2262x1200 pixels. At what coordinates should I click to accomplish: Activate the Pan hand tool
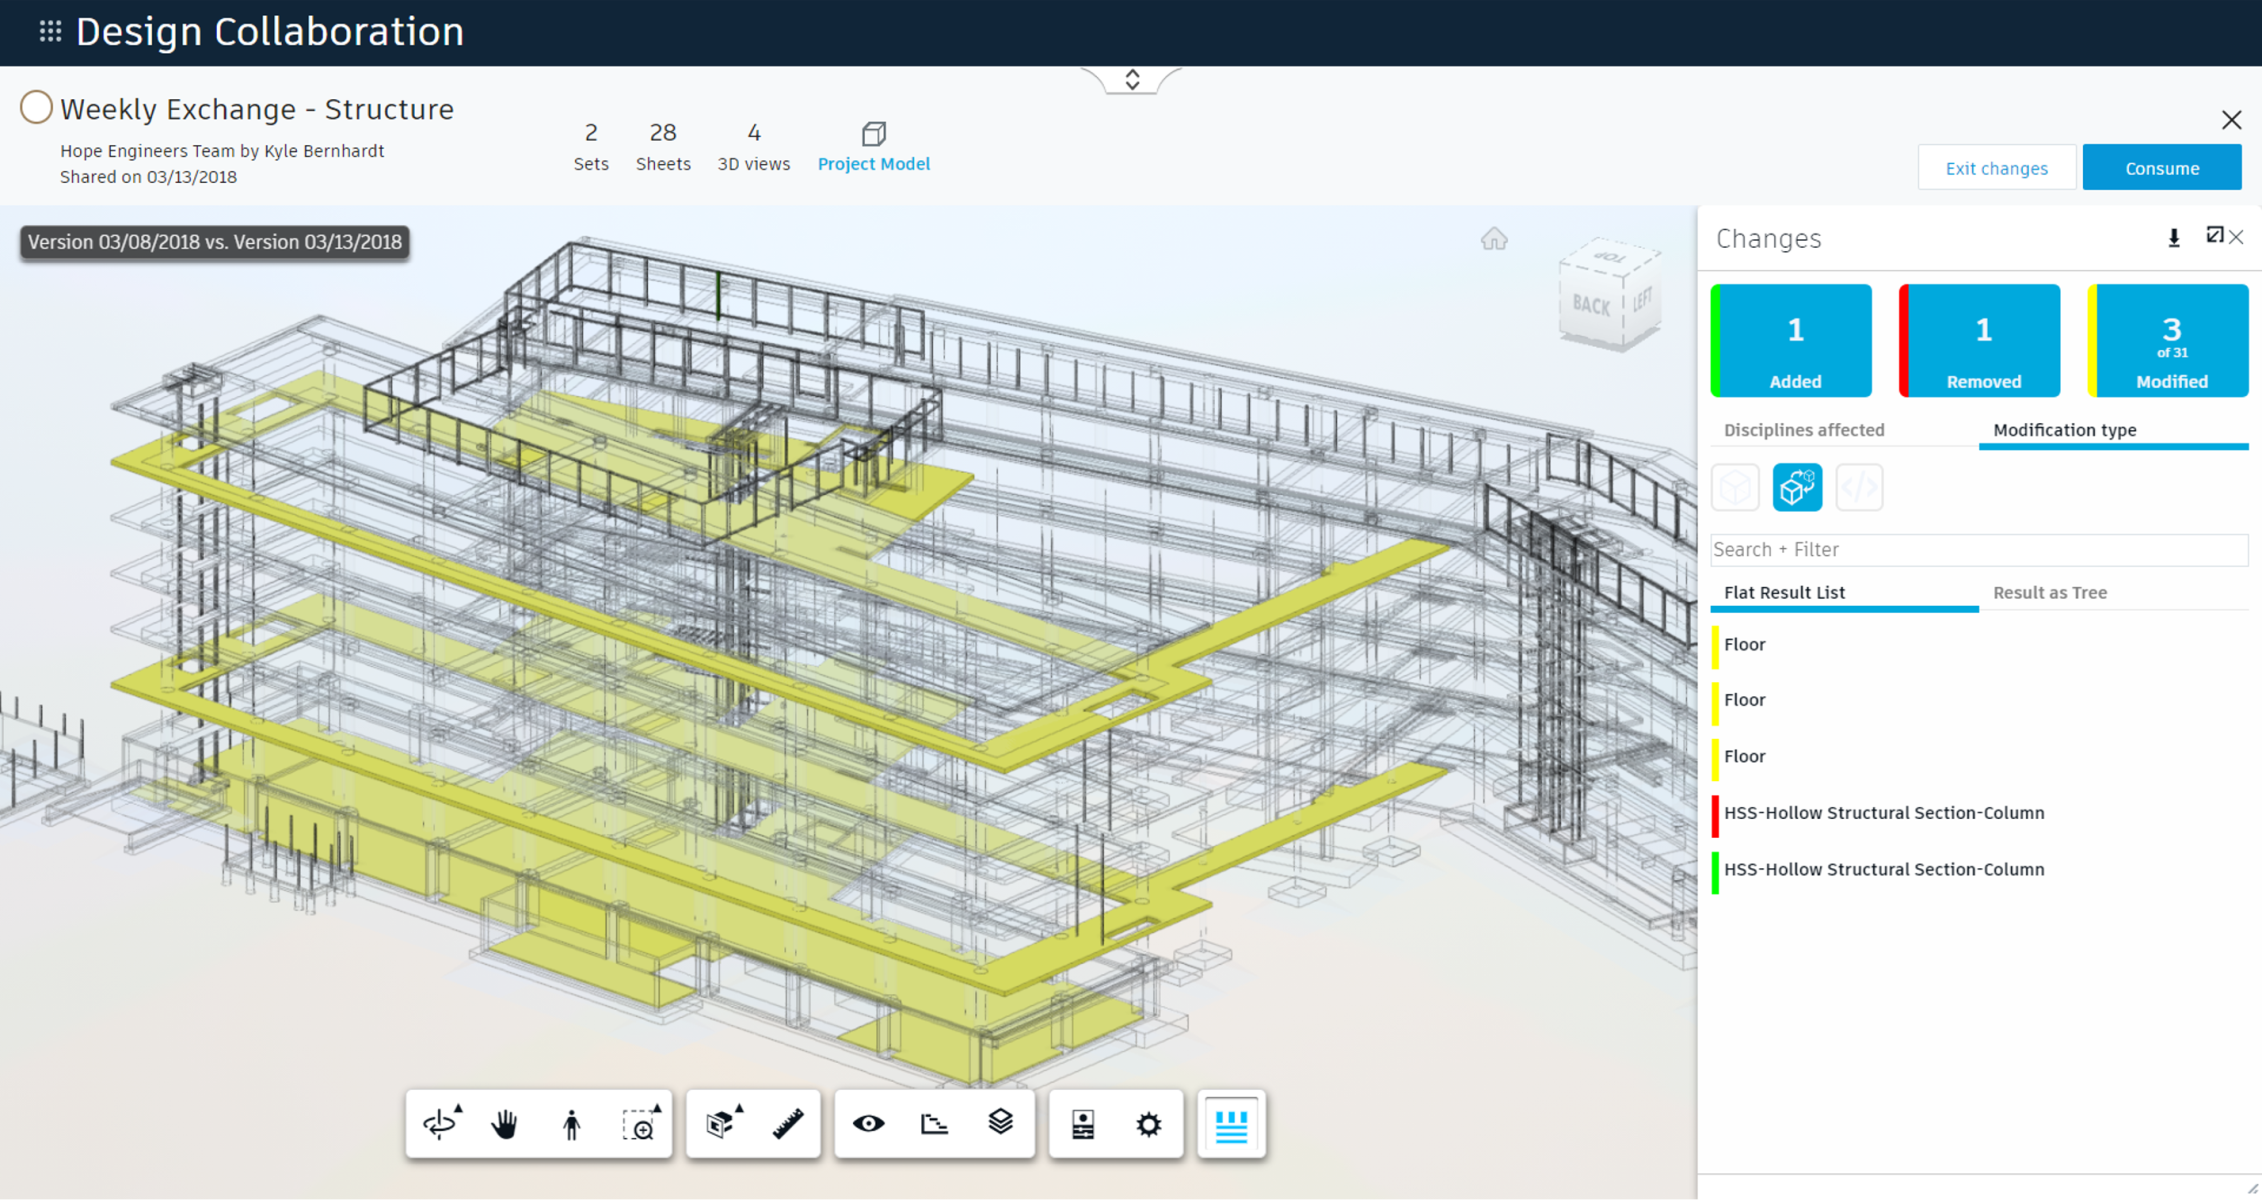click(505, 1124)
